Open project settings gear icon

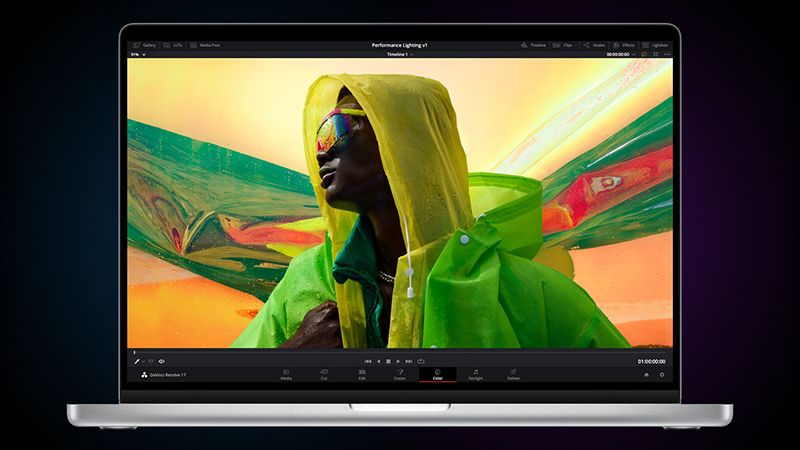point(661,375)
